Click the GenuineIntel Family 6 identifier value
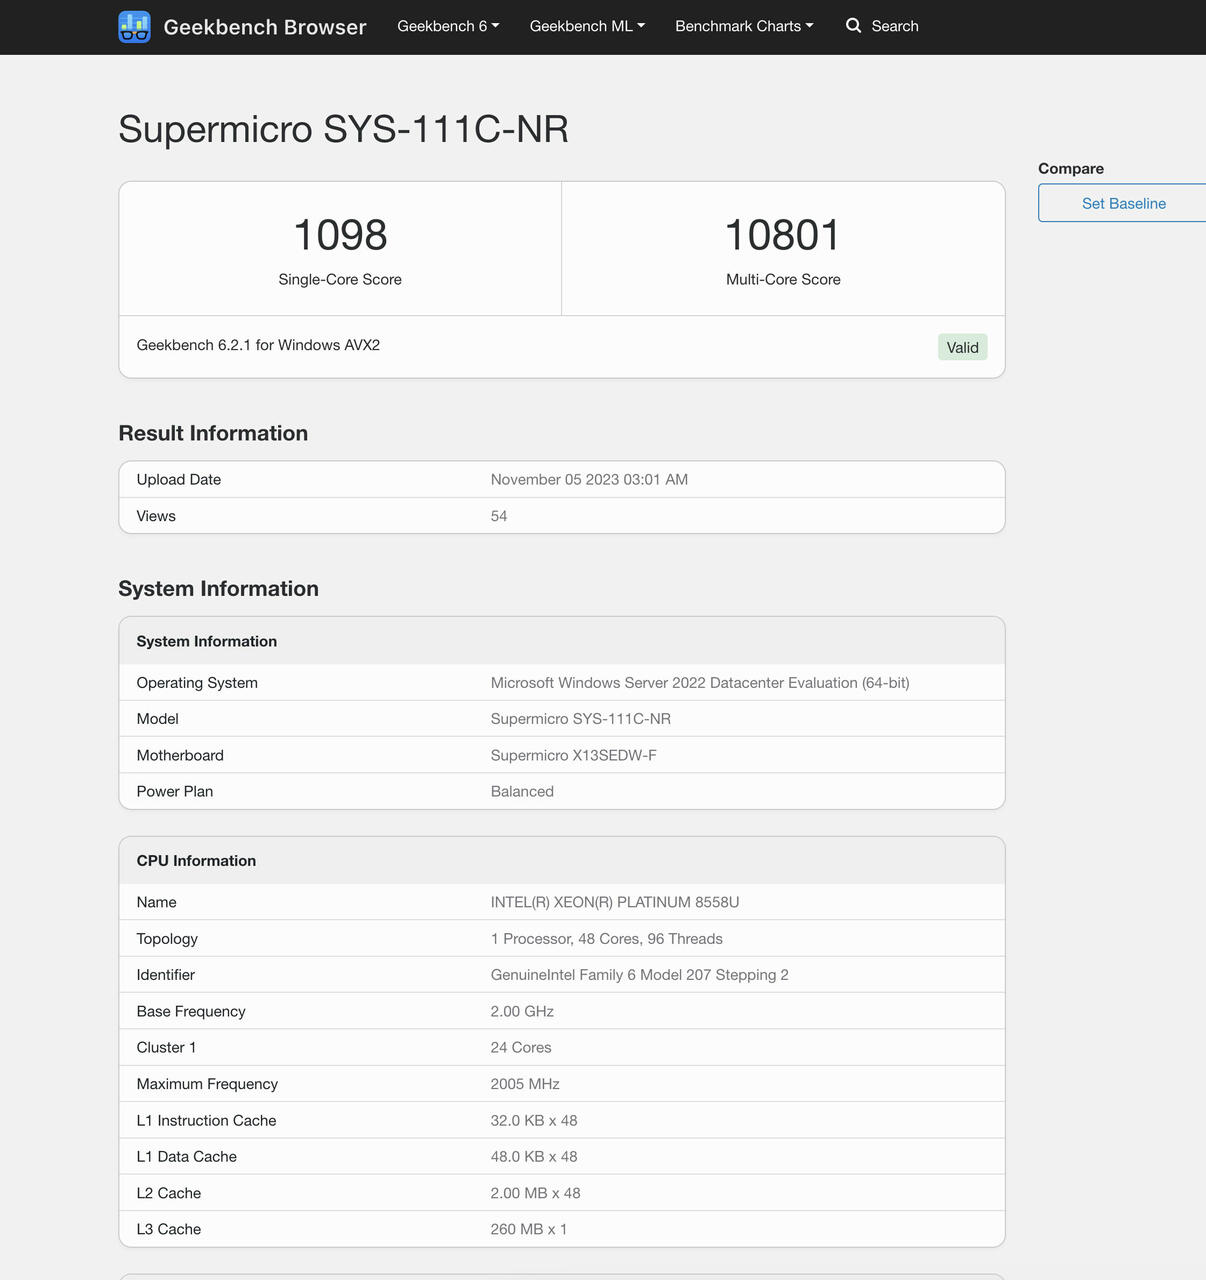Viewport: 1206px width, 1280px height. [640, 975]
